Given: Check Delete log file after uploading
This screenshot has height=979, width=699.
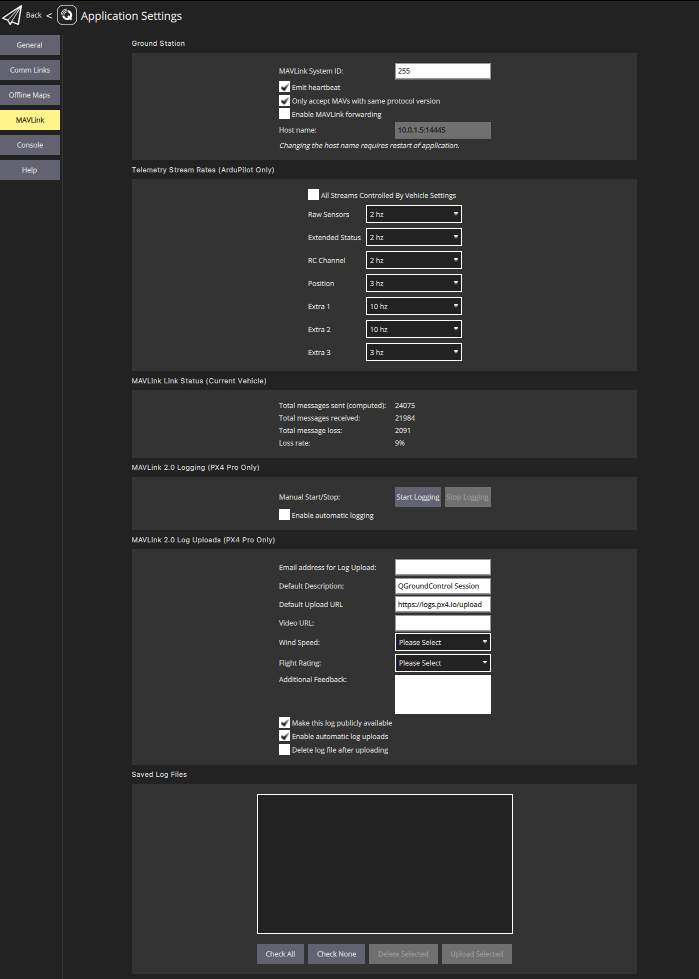Looking at the screenshot, I should click(284, 749).
